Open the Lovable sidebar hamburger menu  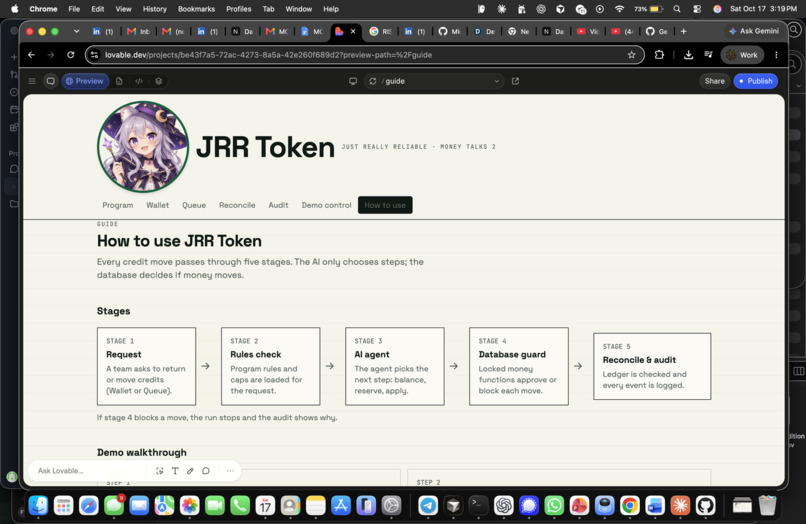click(x=32, y=81)
